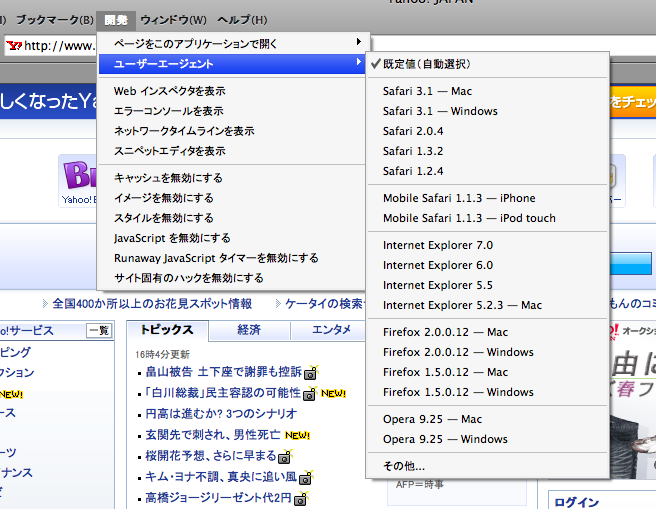Open キム・ヨナ不調、真央に追い風 headline
This screenshot has width=656, height=509.
(221, 476)
